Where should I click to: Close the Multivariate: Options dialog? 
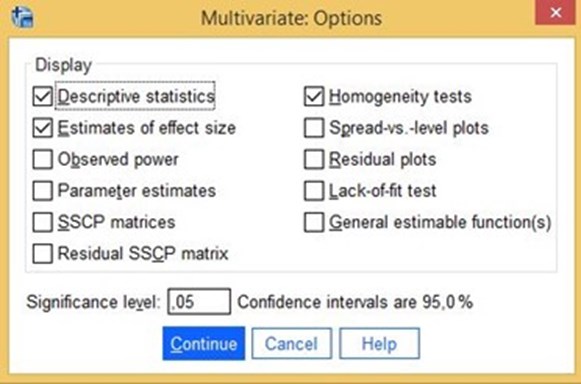[x=555, y=12]
